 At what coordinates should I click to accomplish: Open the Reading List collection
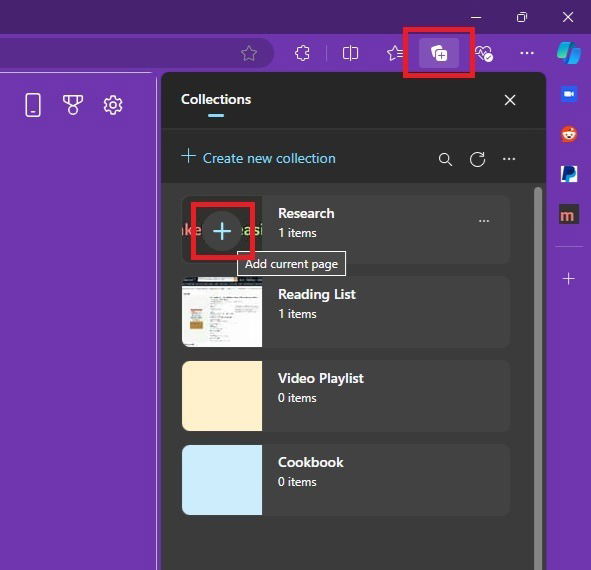click(346, 312)
